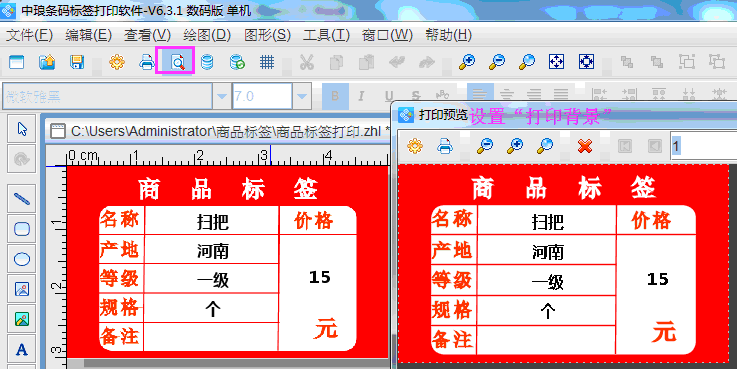Open the 编辑(E) menu

[x=88, y=35]
